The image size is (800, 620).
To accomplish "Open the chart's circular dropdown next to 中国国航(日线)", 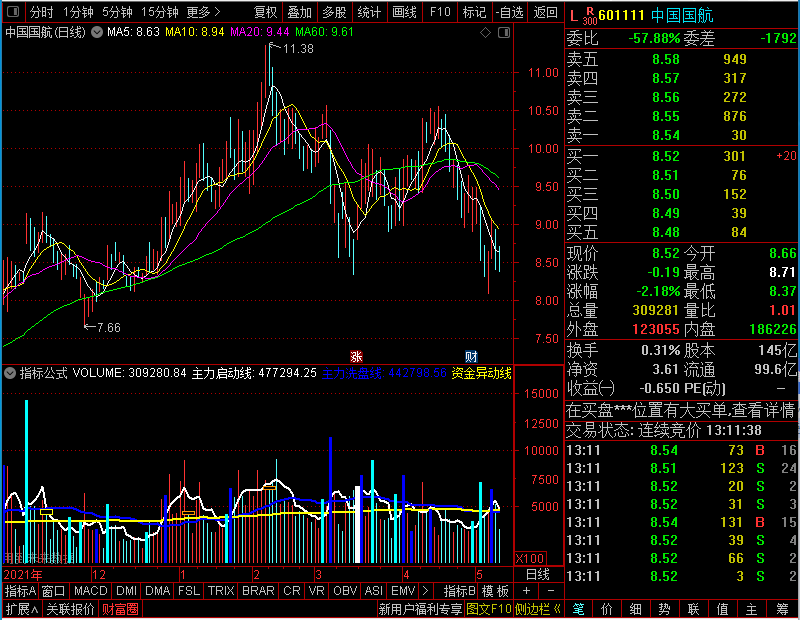I will click(x=97, y=32).
